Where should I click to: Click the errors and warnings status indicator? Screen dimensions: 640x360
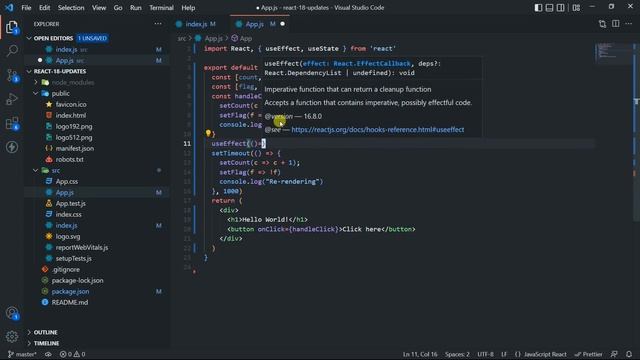[x=72, y=354]
